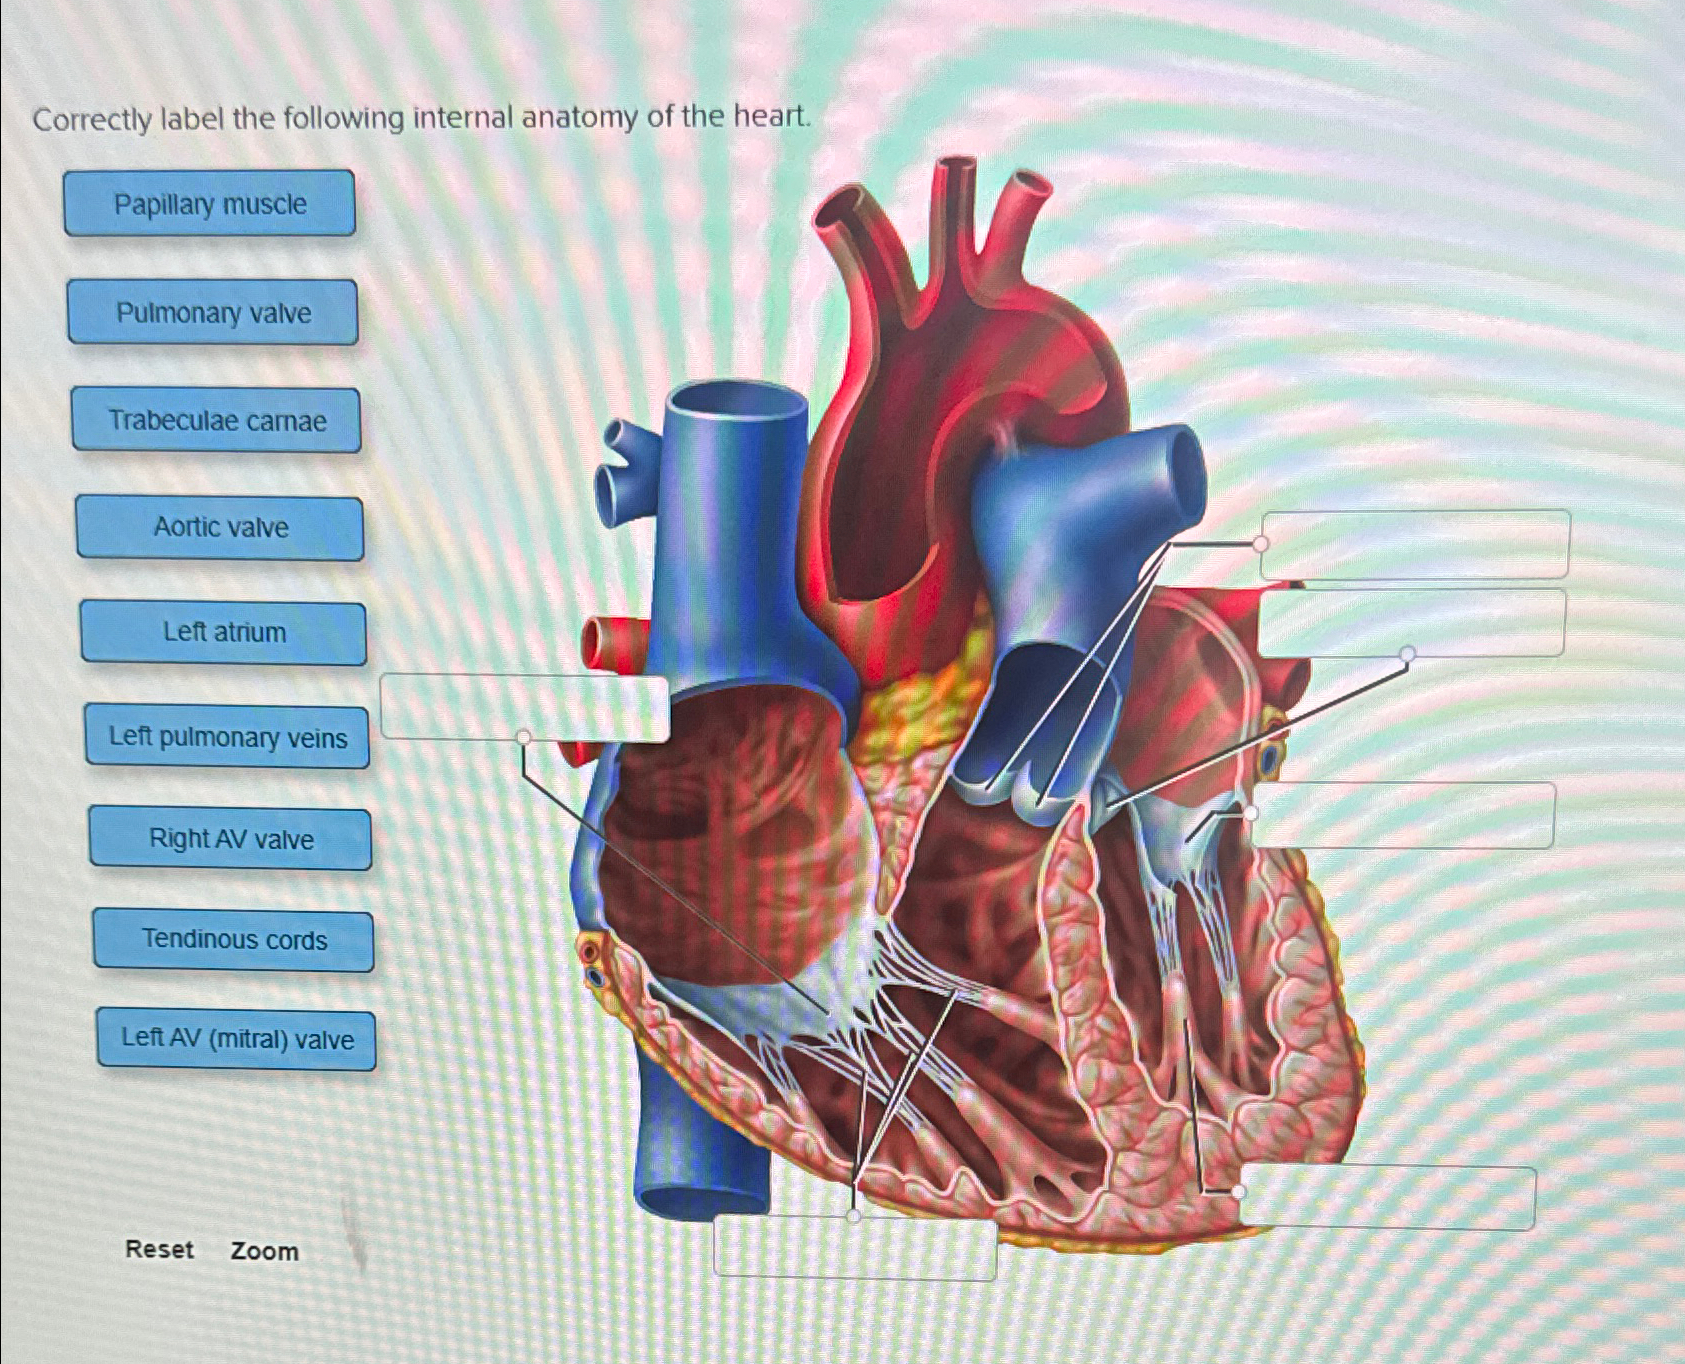Click the Reset link
1685x1364 pixels.
pos(159,1249)
